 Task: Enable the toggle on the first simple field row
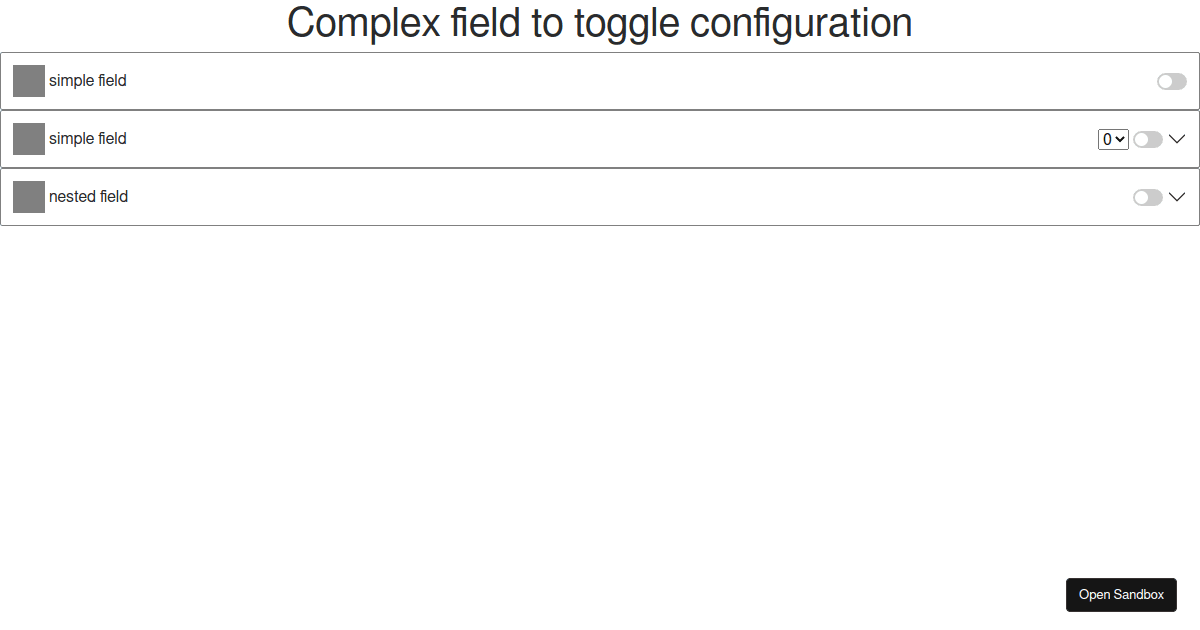pyautogui.click(x=1171, y=81)
